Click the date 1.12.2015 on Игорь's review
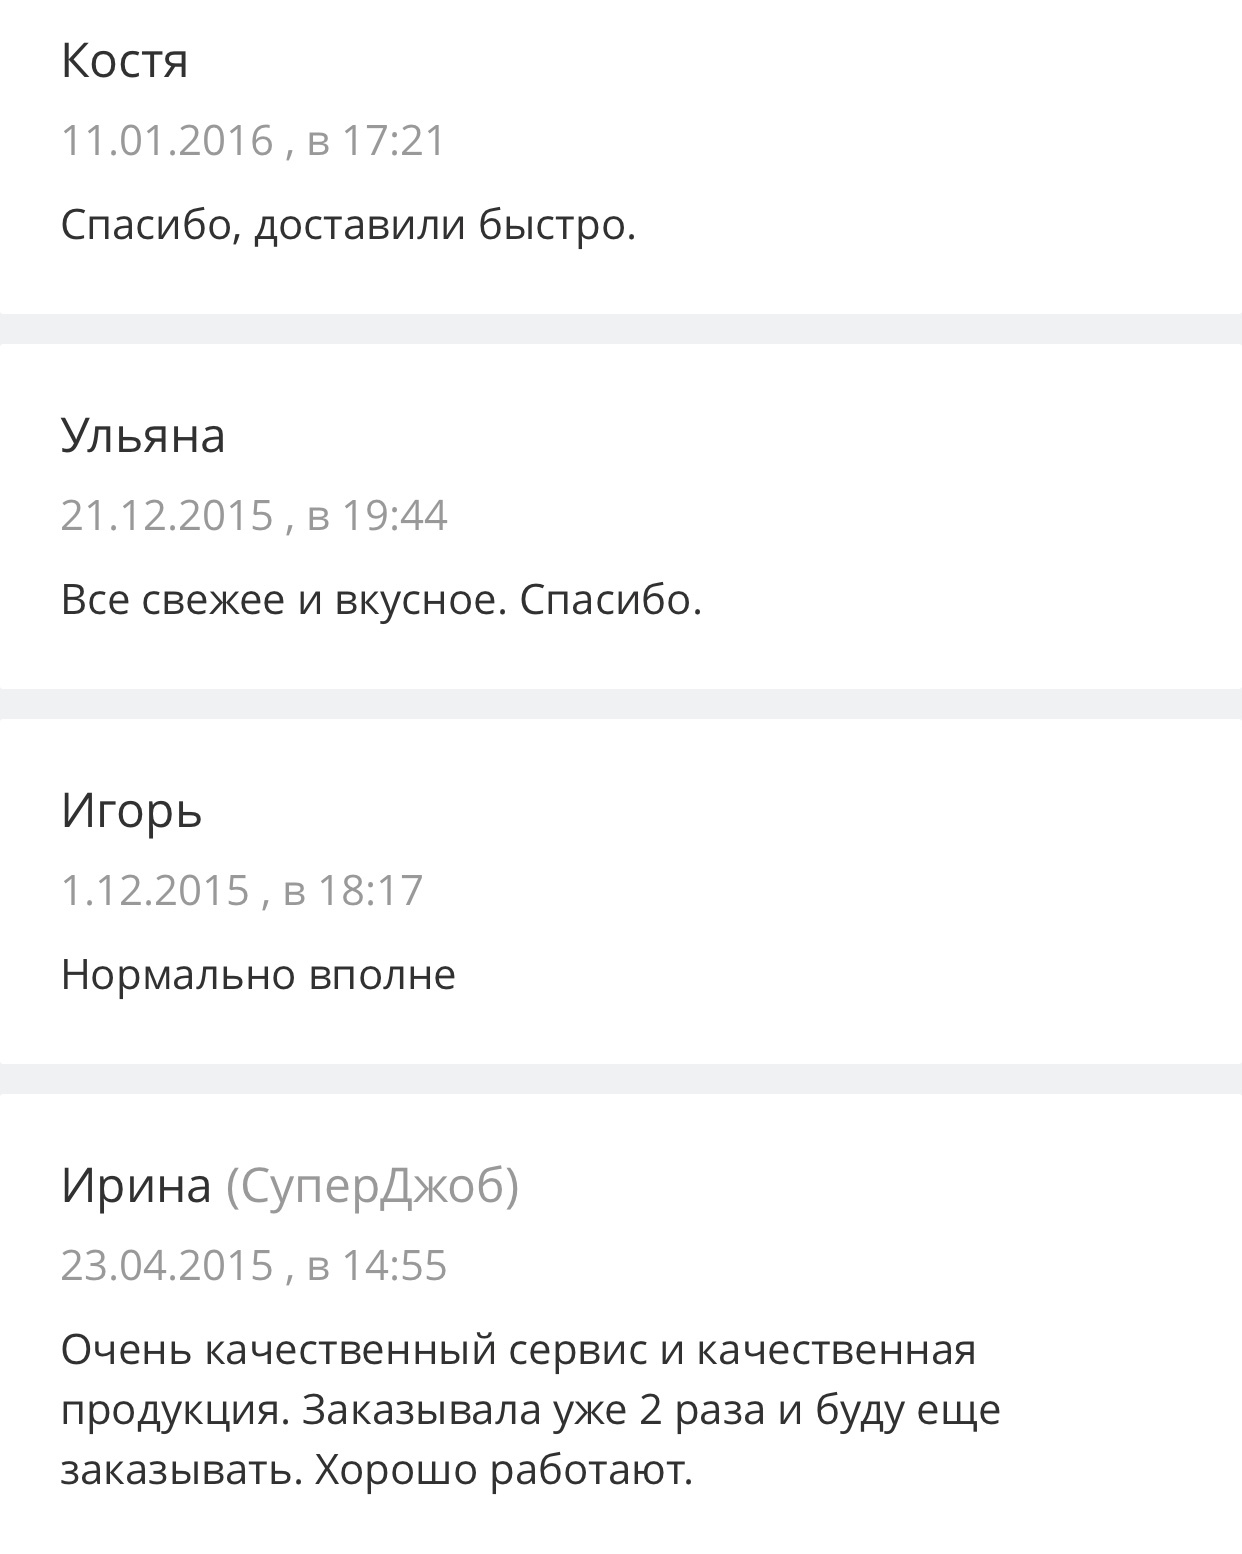1242x1554 pixels. [x=155, y=890]
